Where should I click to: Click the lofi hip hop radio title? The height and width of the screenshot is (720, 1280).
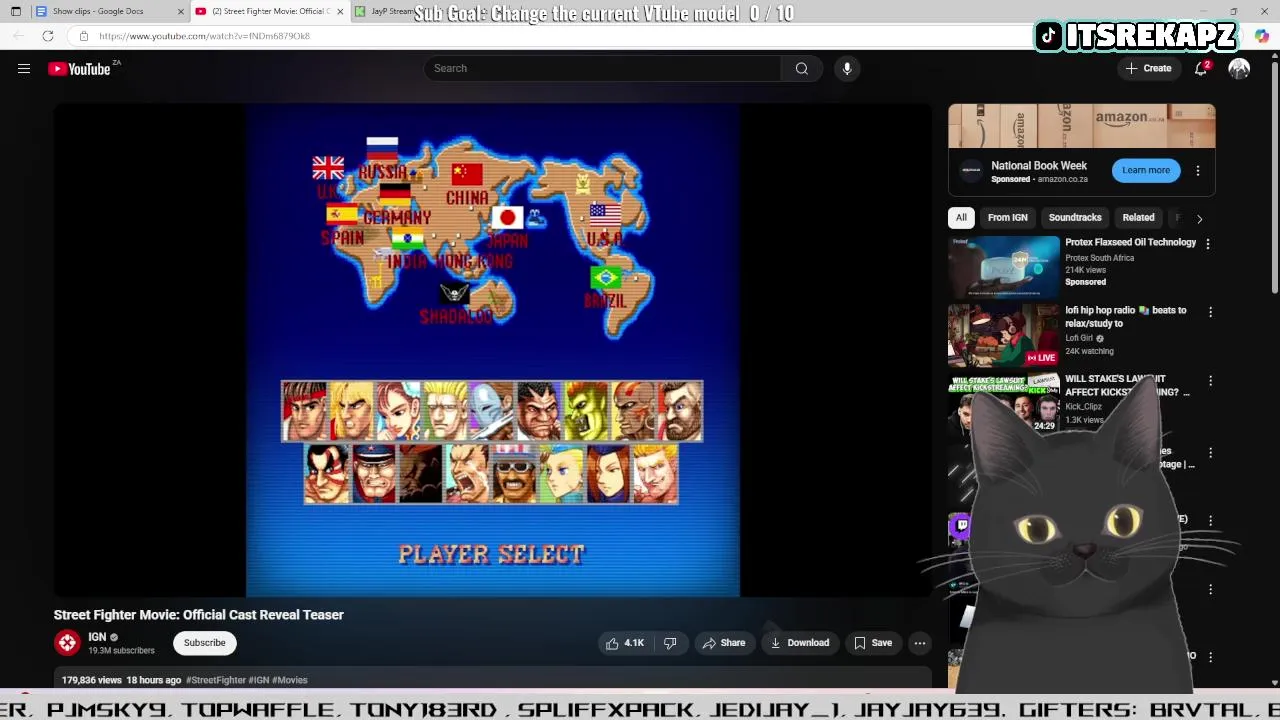[x=1125, y=317]
